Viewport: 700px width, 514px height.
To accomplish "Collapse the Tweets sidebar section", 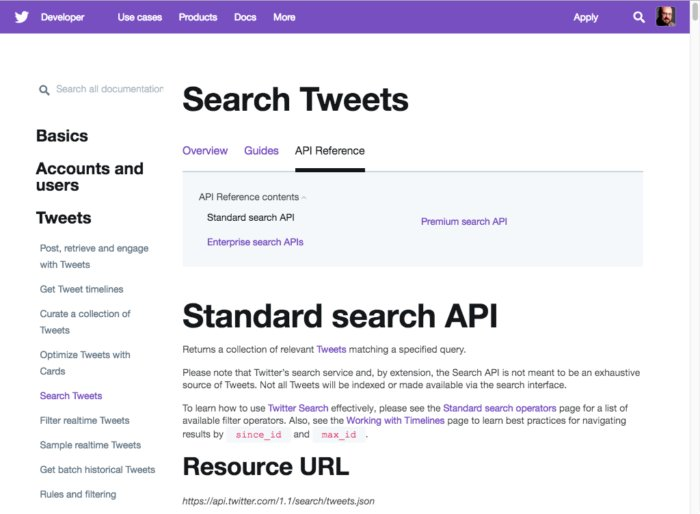I will point(63,218).
